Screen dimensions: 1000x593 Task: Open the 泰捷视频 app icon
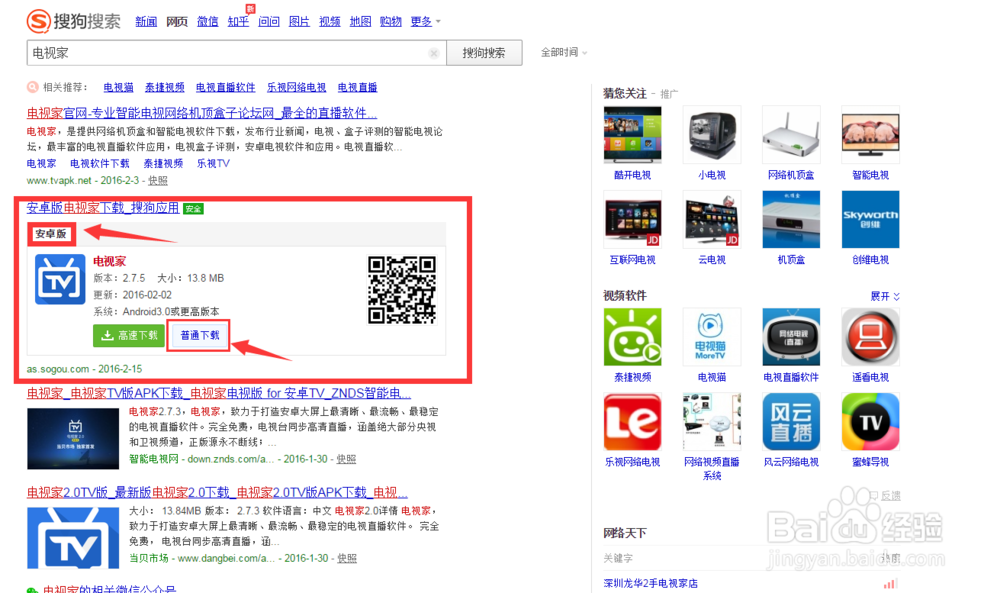tap(633, 337)
